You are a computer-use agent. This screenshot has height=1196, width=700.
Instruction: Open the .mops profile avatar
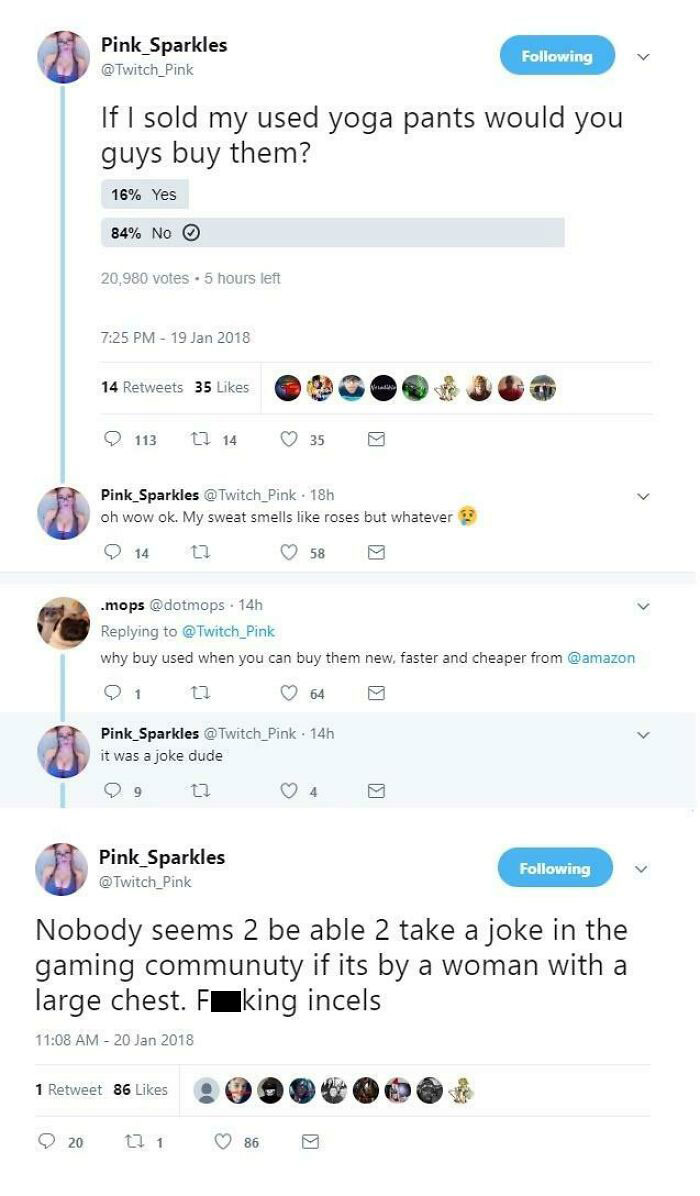[x=63, y=624]
